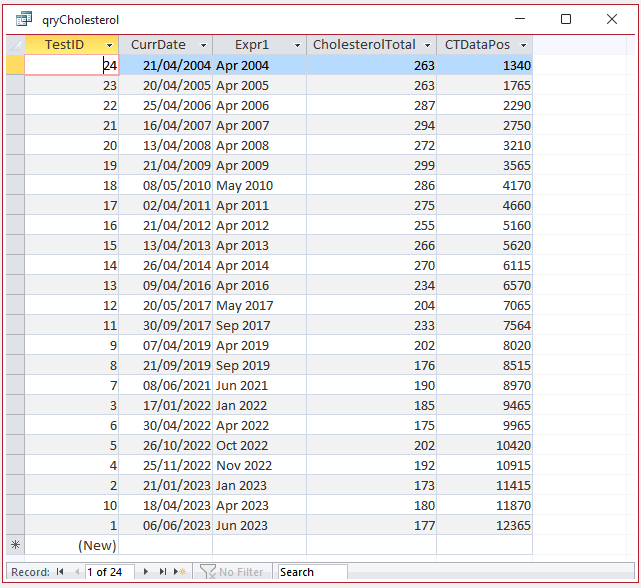Create new blank record navigation button

tap(180, 572)
